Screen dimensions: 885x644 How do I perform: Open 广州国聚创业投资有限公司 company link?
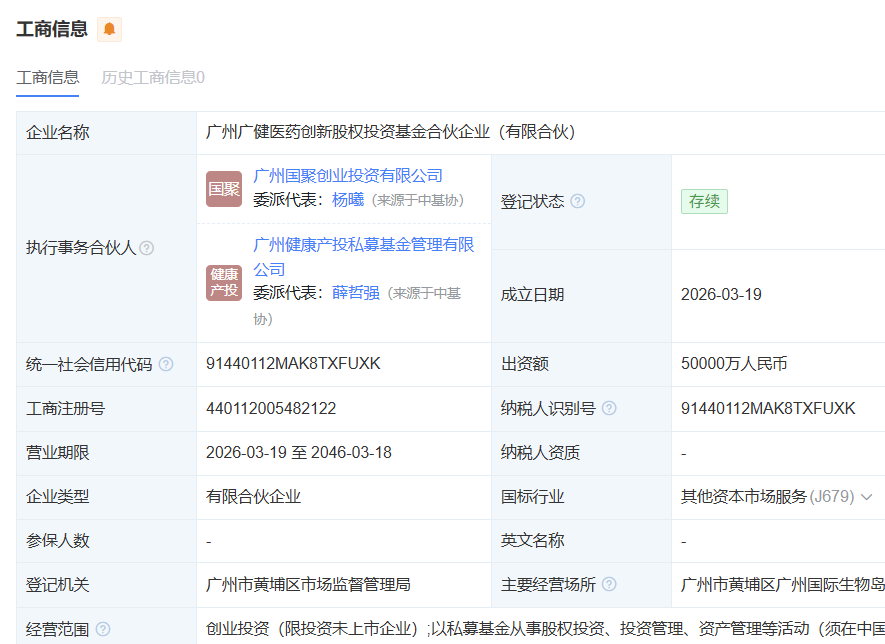click(348, 176)
